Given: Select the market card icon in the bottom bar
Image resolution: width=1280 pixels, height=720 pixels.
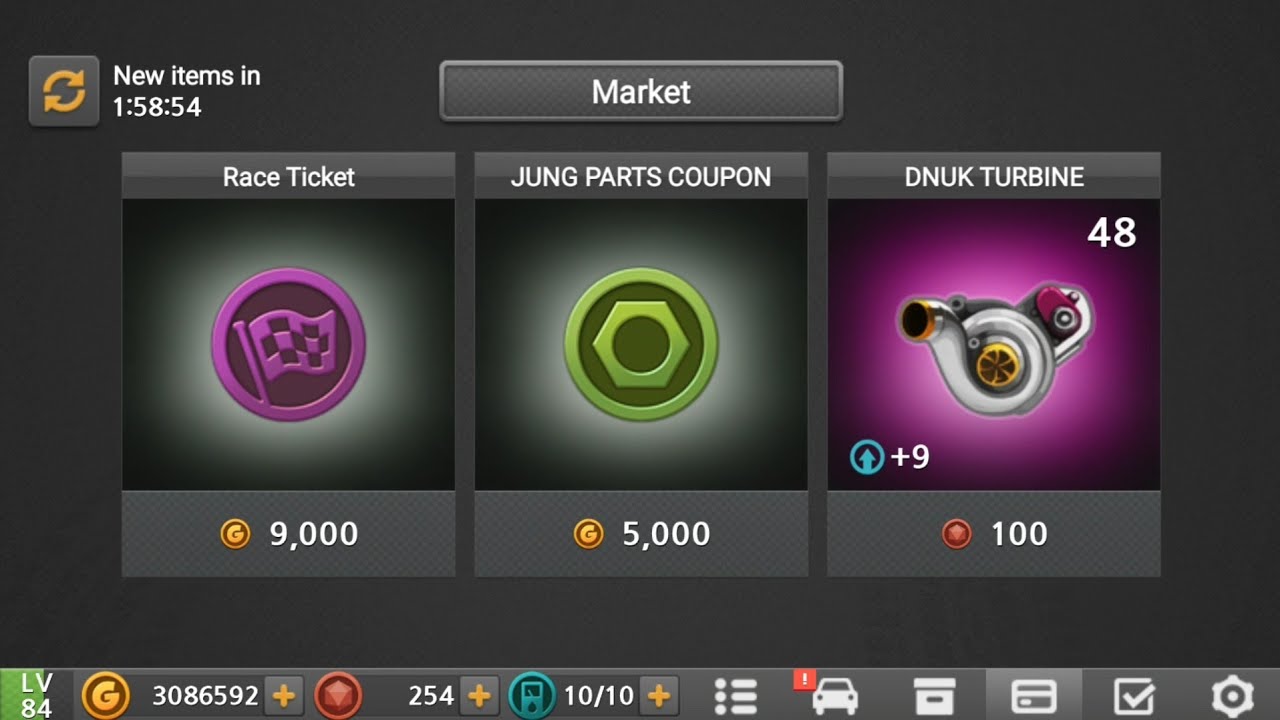Looking at the screenshot, I should tap(1035, 696).
